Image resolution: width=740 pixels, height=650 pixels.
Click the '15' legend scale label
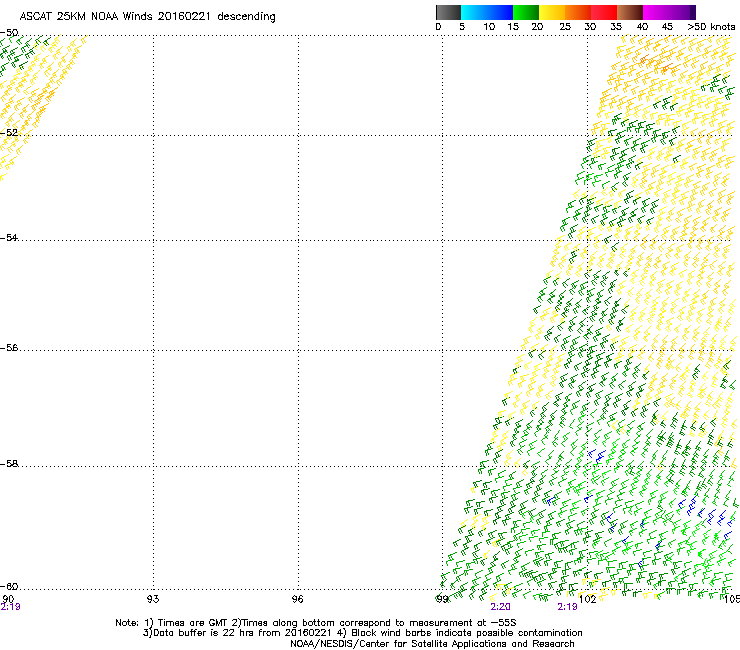click(513, 27)
